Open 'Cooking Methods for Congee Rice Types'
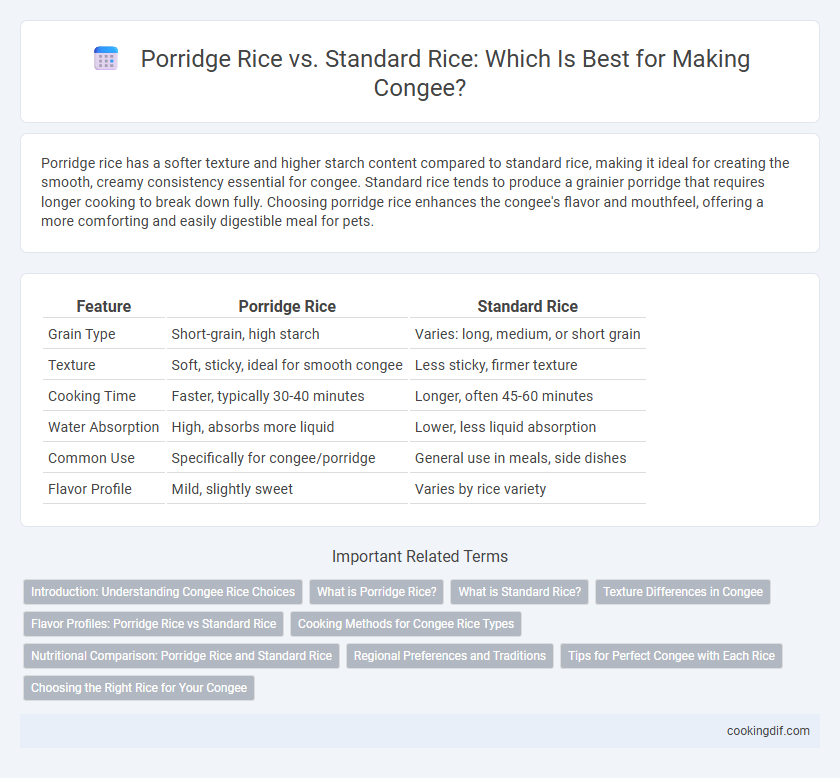The image size is (840, 778). pyautogui.click(x=406, y=624)
